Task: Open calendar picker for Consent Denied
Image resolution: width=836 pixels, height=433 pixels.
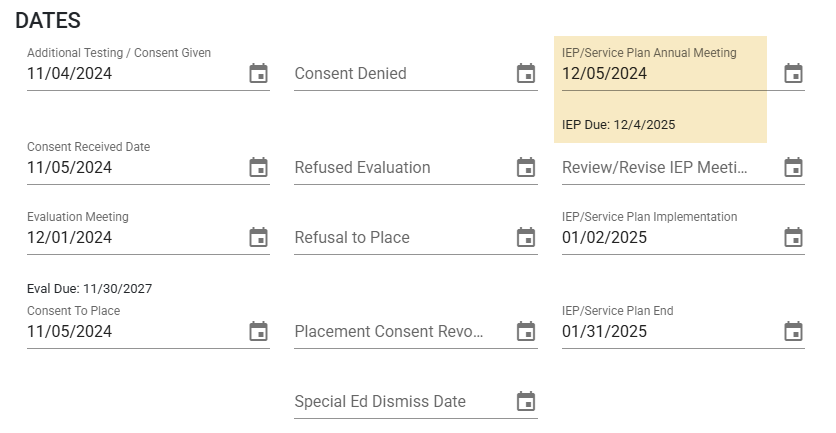Action: pos(526,74)
